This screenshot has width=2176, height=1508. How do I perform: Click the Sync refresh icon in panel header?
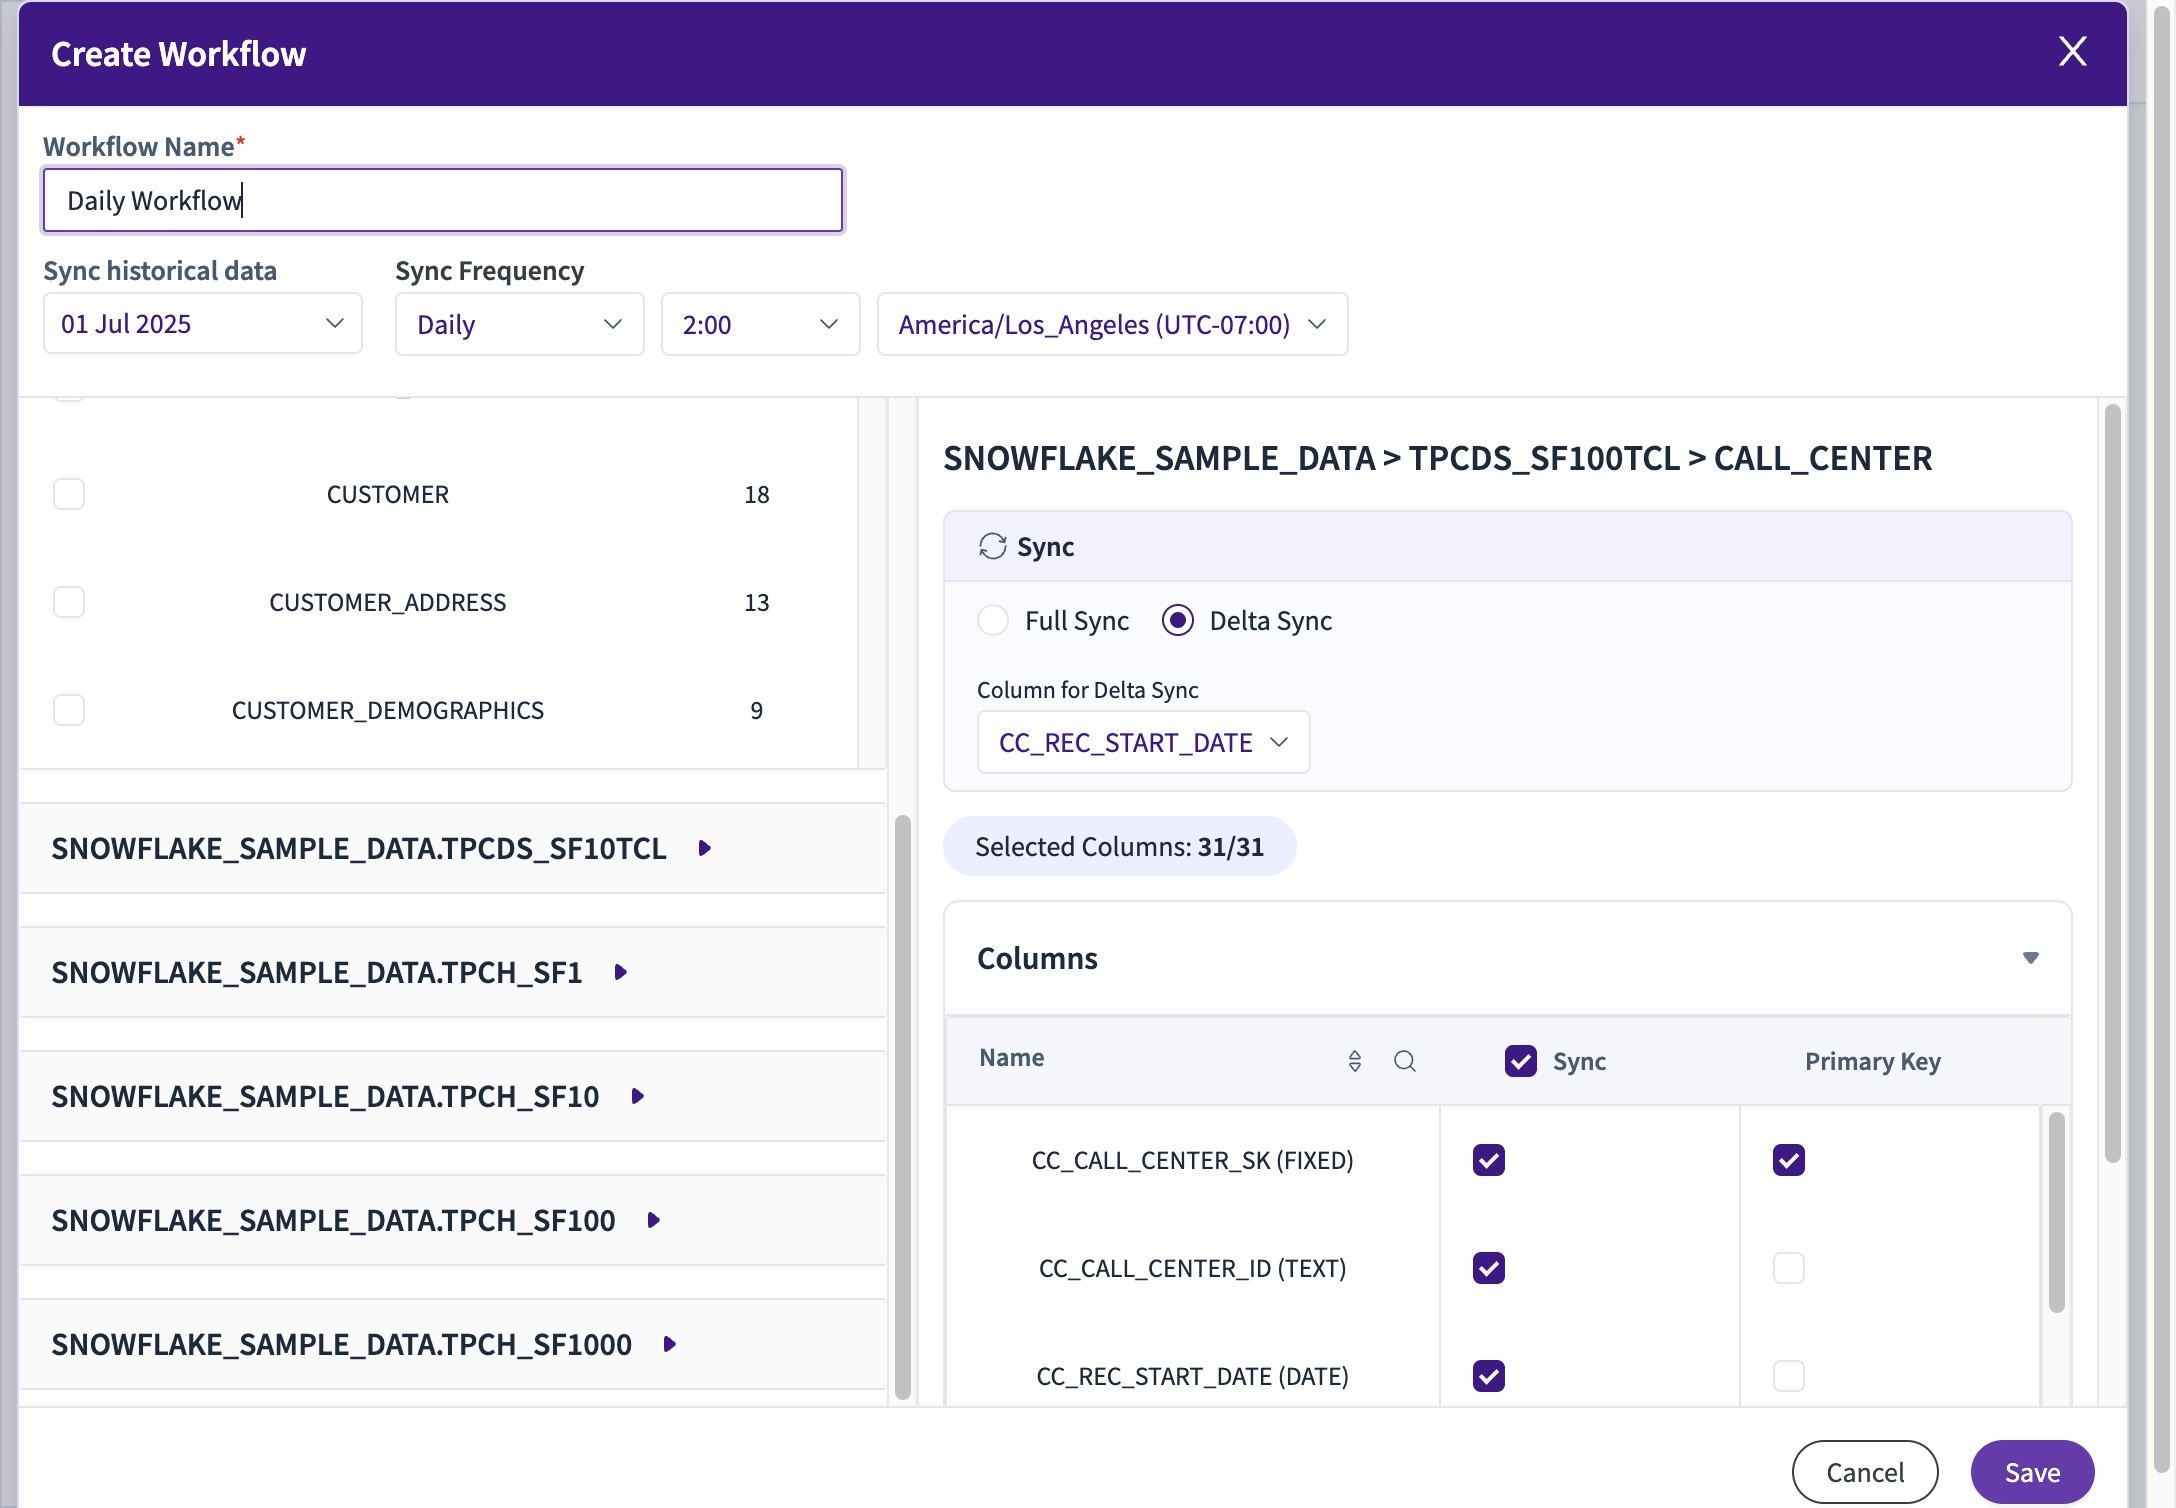pyautogui.click(x=992, y=546)
